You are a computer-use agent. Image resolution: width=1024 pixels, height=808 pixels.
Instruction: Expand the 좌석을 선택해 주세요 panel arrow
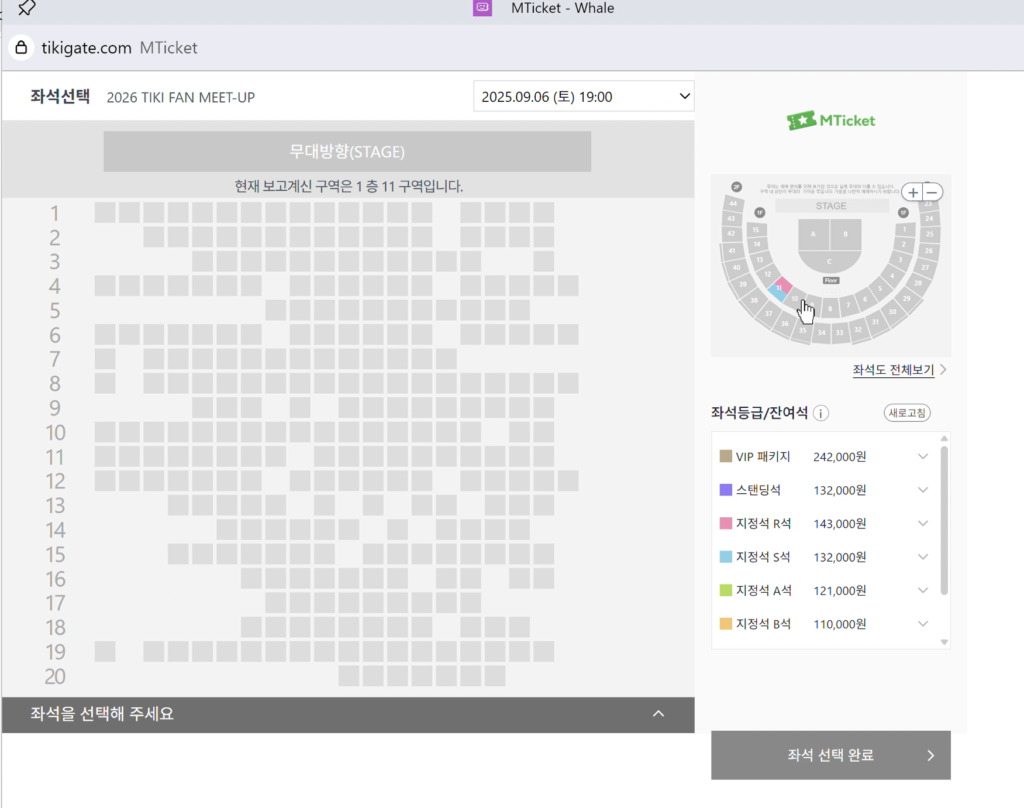(x=658, y=714)
